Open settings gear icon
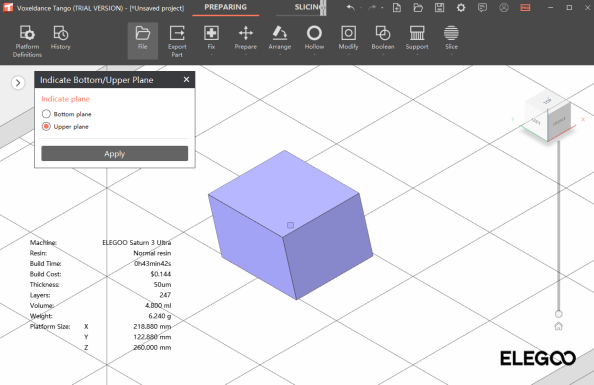The image size is (594, 385). (x=461, y=8)
